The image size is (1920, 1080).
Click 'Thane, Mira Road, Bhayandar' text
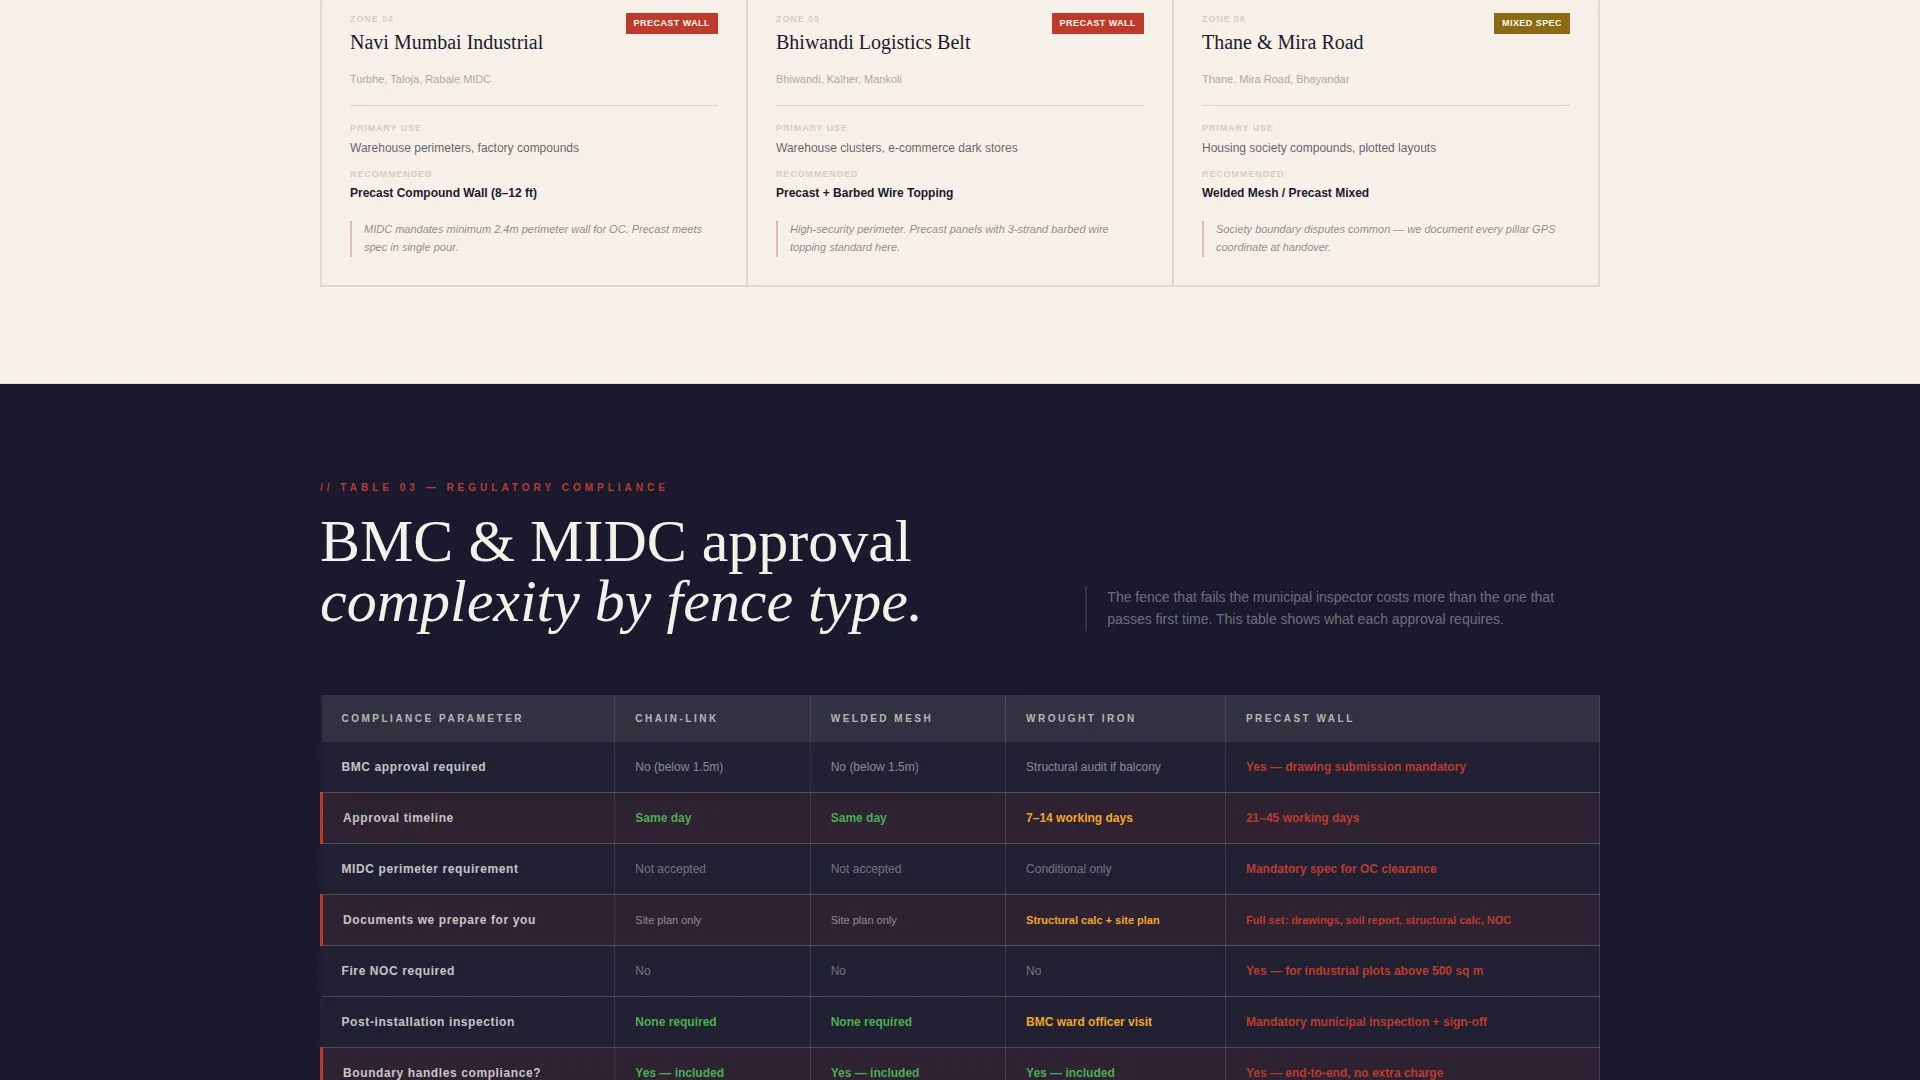click(x=1275, y=79)
